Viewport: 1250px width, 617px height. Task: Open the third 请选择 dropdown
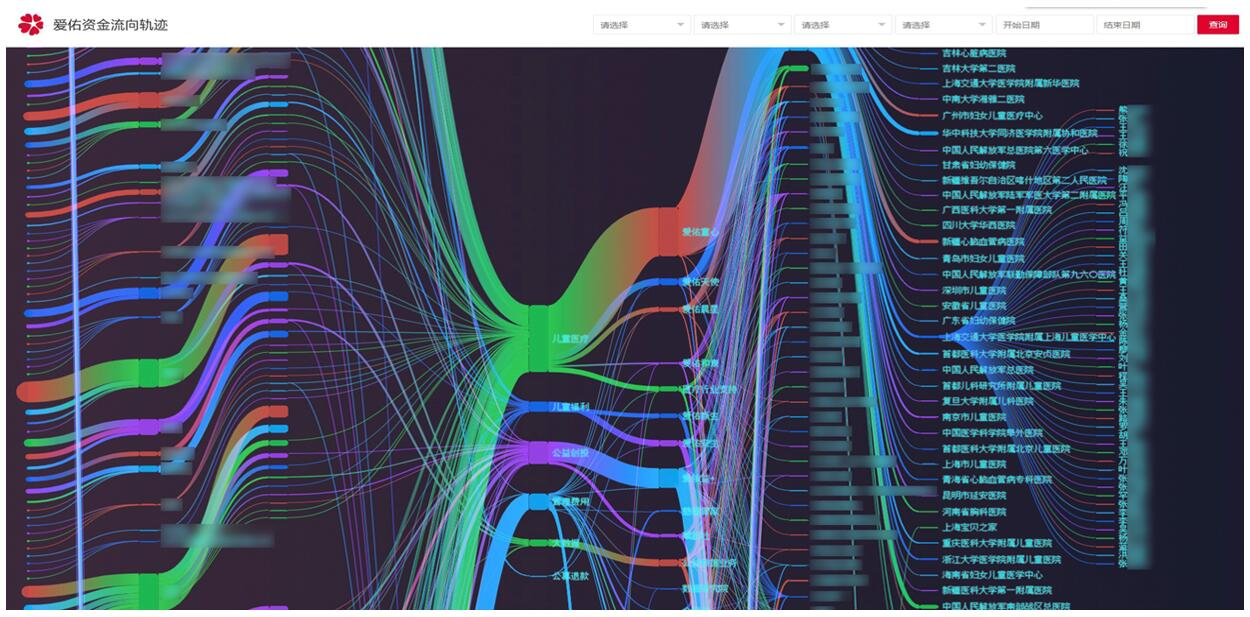tap(843, 25)
